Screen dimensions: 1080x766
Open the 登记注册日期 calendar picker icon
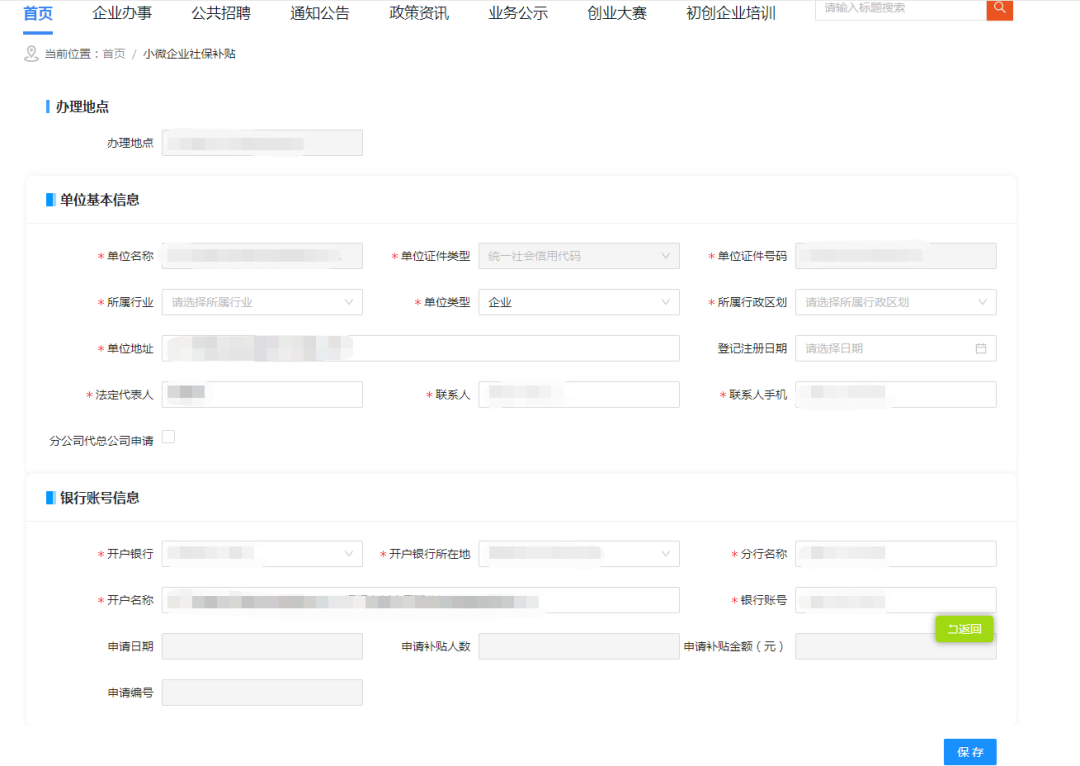point(983,348)
